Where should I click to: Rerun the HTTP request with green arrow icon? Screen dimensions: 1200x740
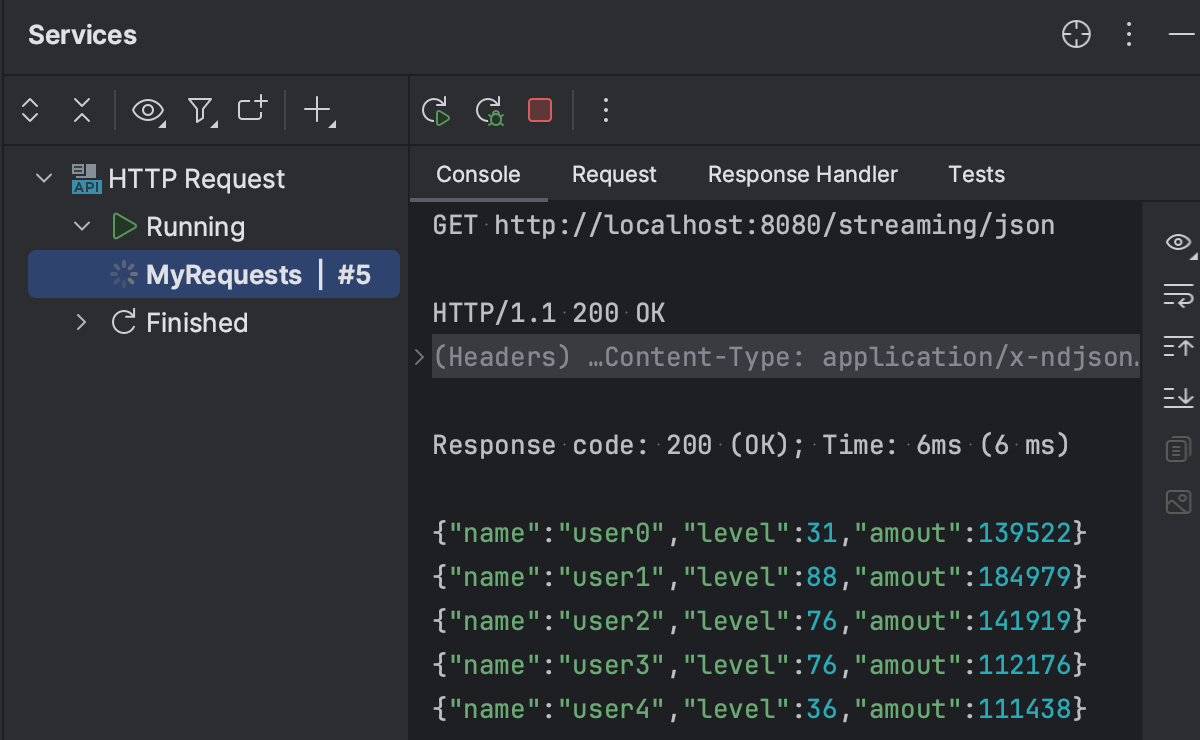pos(437,111)
